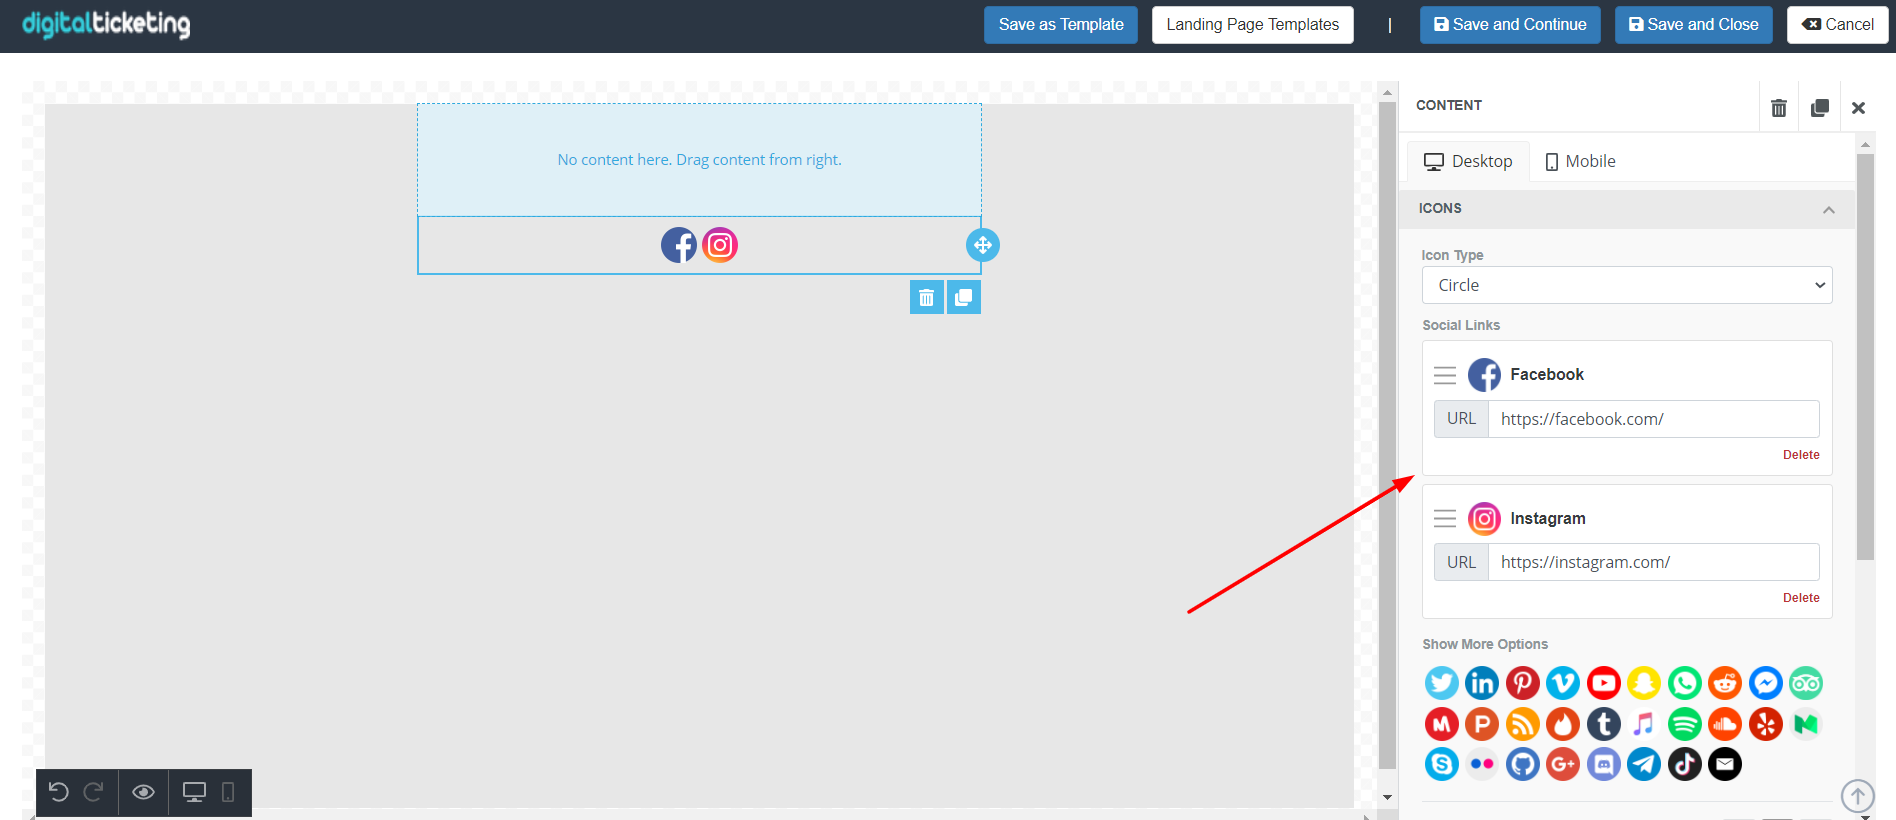The height and width of the screenshot is (820, 1896).
Task: Add the TikTok social icon
Action: click(x=1684, y=764)
